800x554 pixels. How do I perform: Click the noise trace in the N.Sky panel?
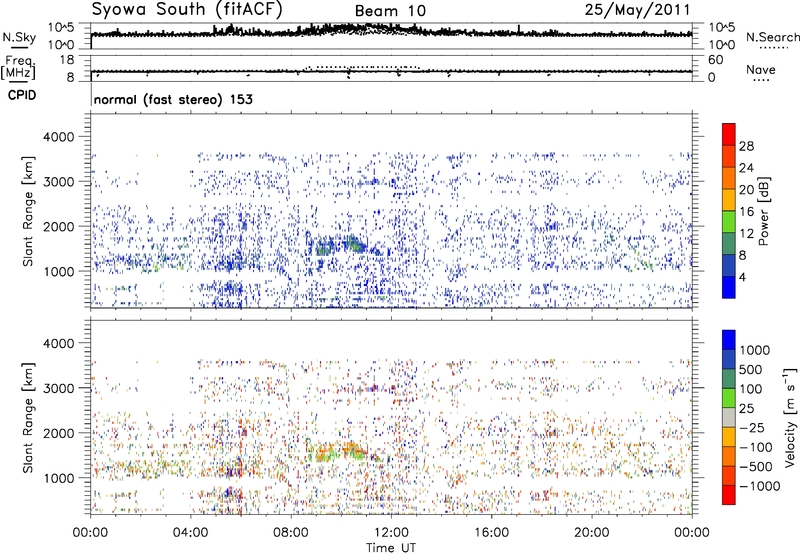(x=391, y=32)
